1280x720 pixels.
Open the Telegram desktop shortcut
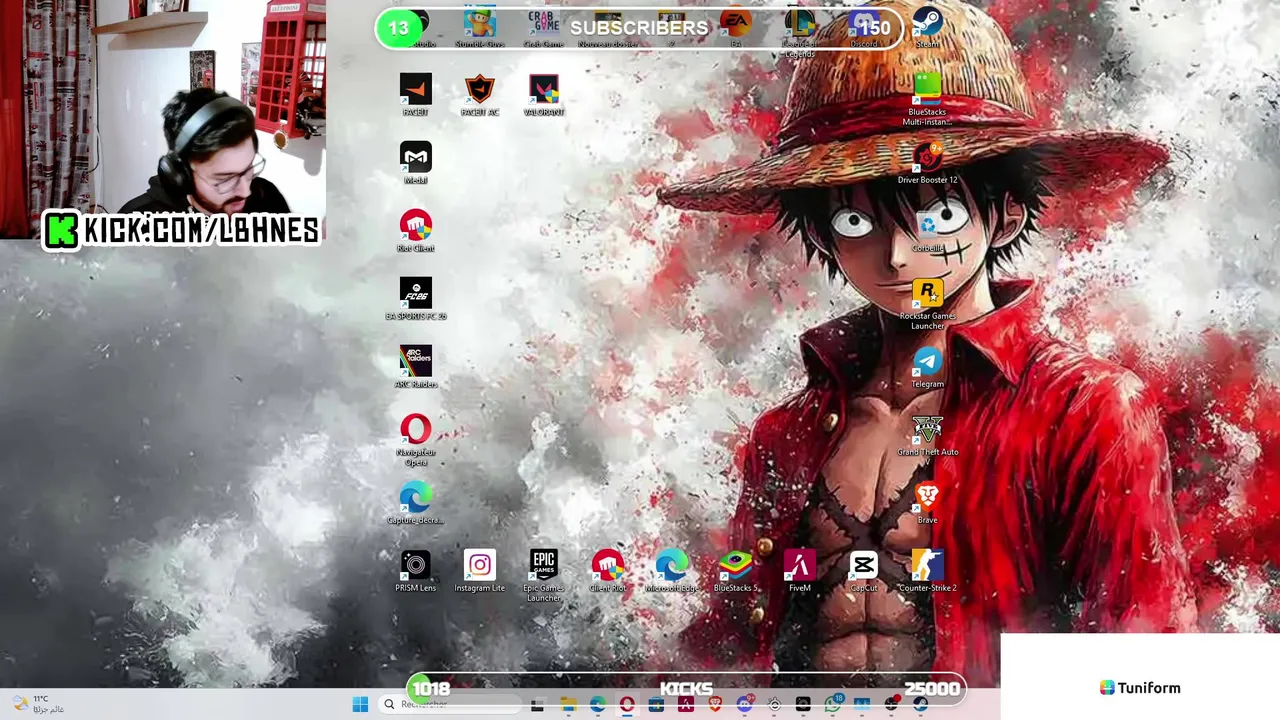927,368
